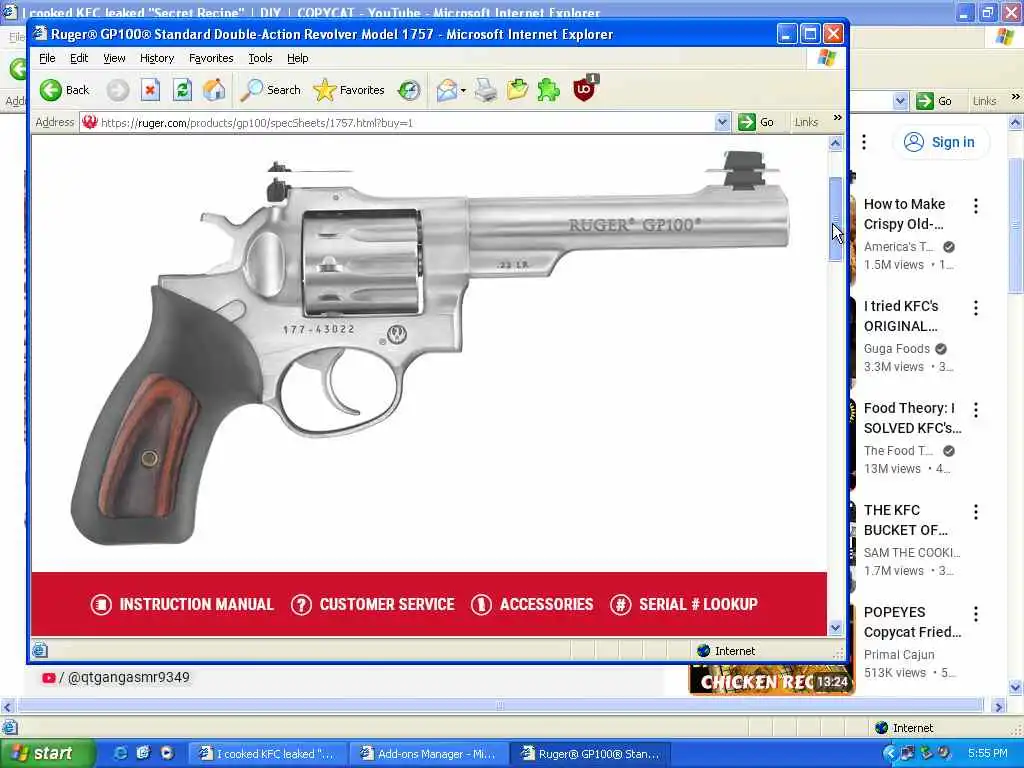The image size is (1024, 768).
Task: Expand Links chevron in the YouTube window
Action: click(1016, 97)
